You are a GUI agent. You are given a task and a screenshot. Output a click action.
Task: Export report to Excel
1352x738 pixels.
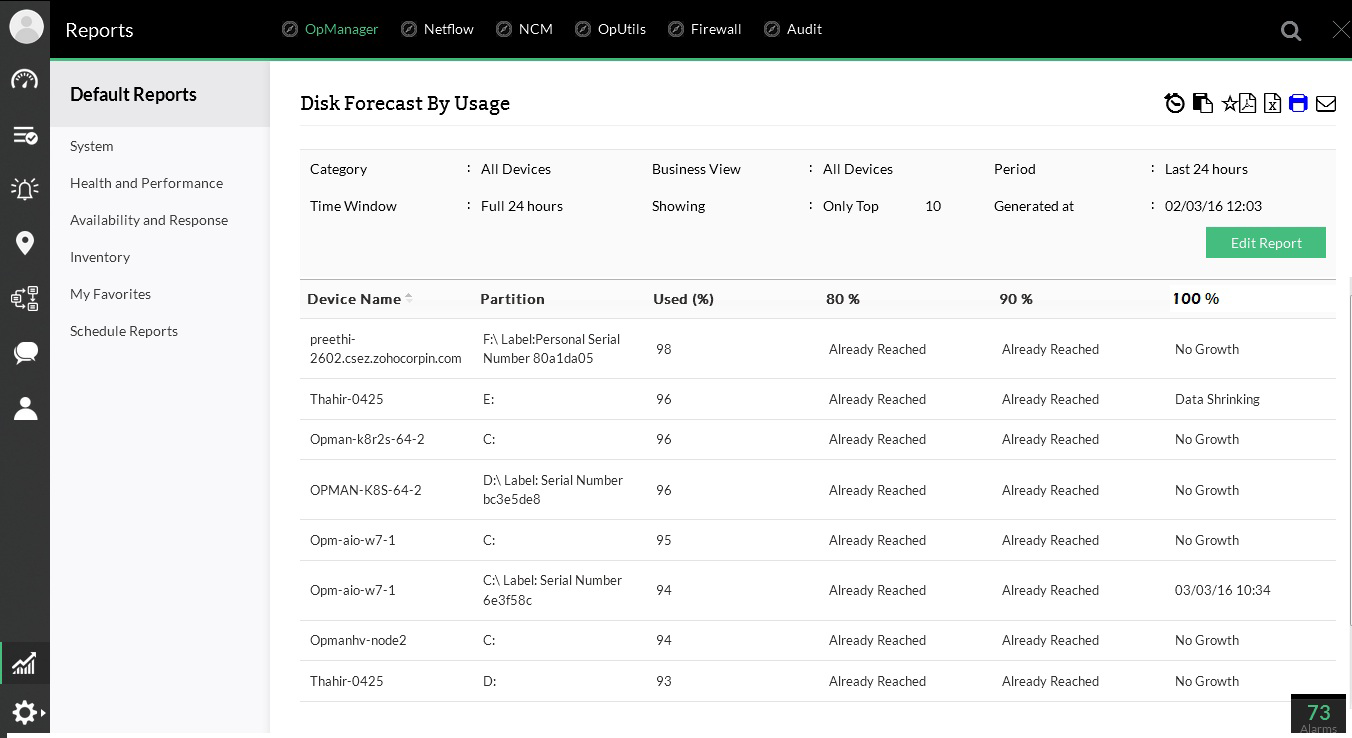1272,103
